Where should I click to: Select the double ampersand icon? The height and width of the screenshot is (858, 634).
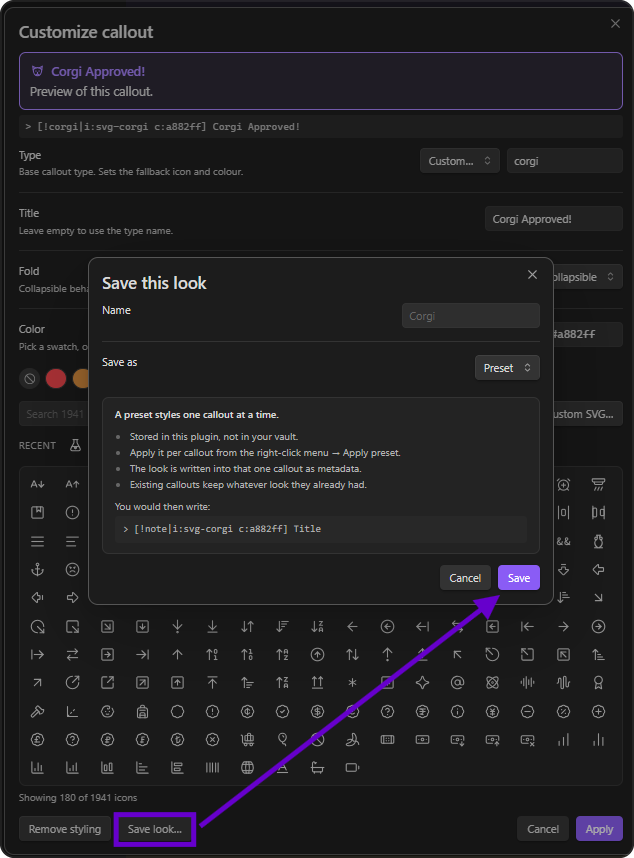coord(563,542)
